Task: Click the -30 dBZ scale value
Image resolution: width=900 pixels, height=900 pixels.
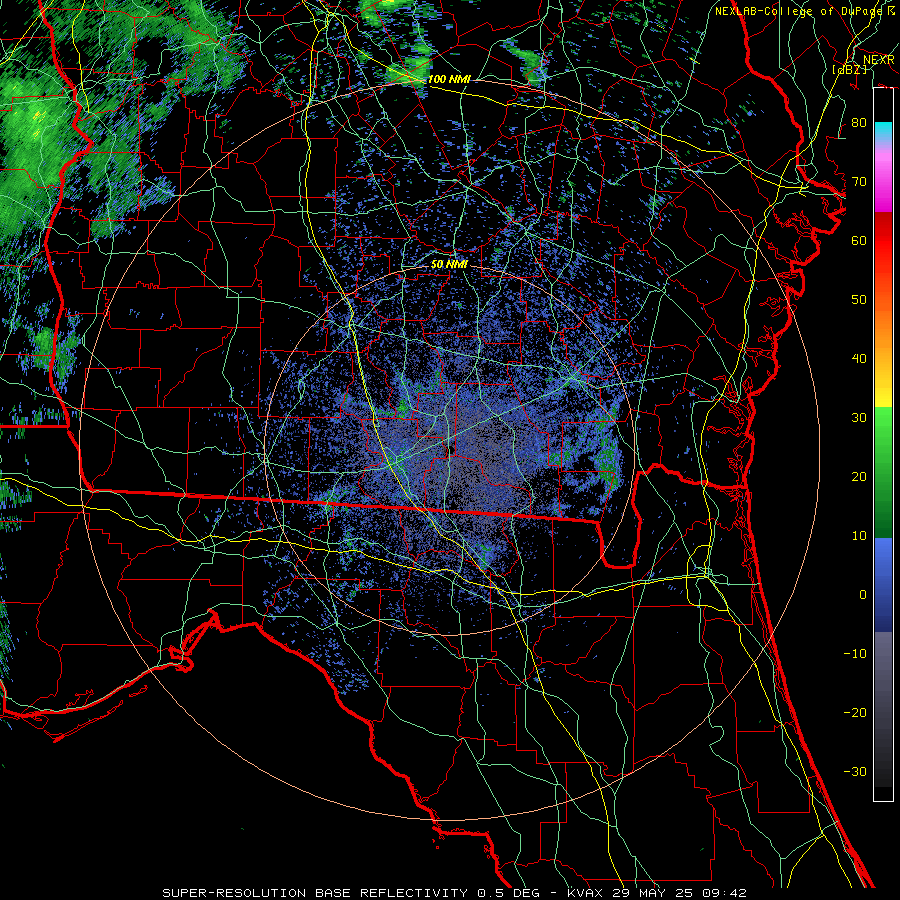Action: [855, 771]
